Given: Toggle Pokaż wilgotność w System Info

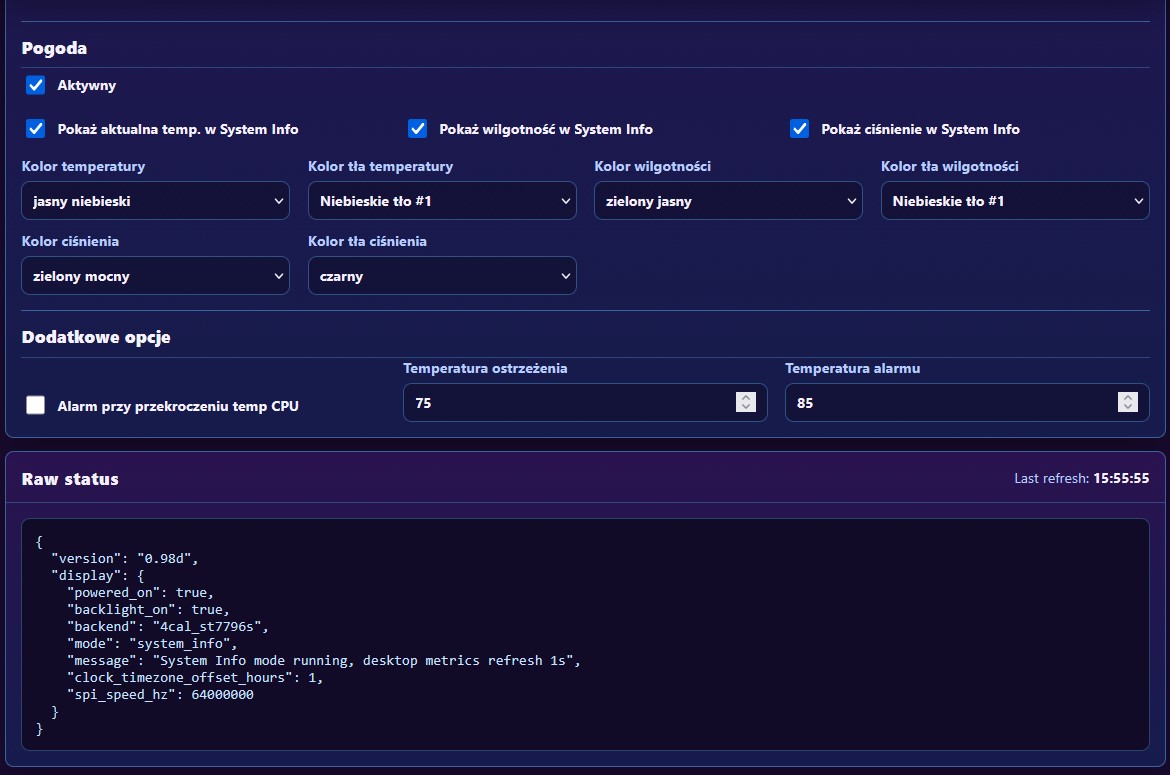Looking at the screenshot, I should tap(417, 129).
